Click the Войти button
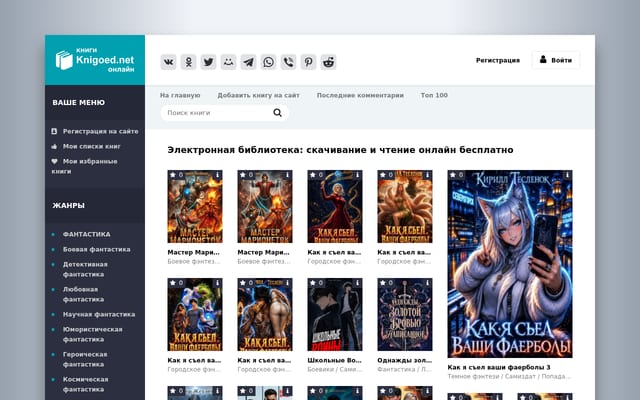Image resolution: width=640 pixels, height=400 pixels. coord(556,60)
